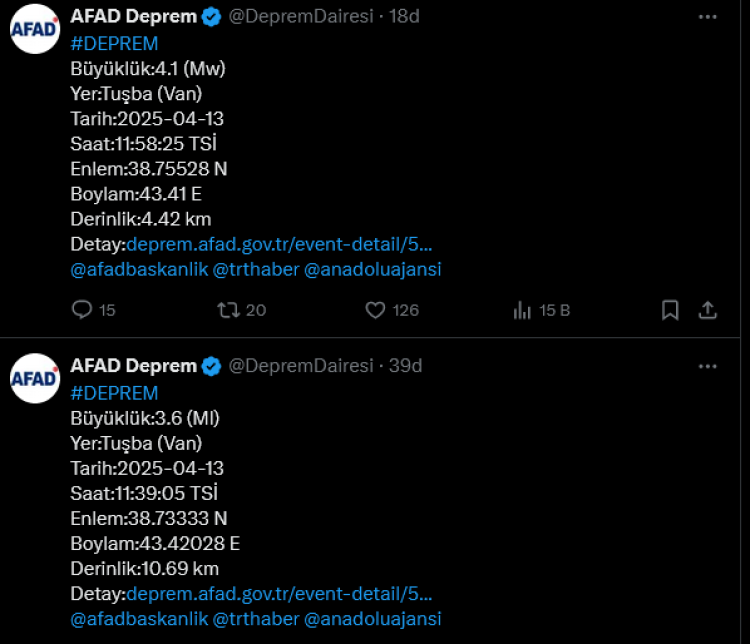
Task: Click AFAD avatar on second tweet
Action: 35,378
